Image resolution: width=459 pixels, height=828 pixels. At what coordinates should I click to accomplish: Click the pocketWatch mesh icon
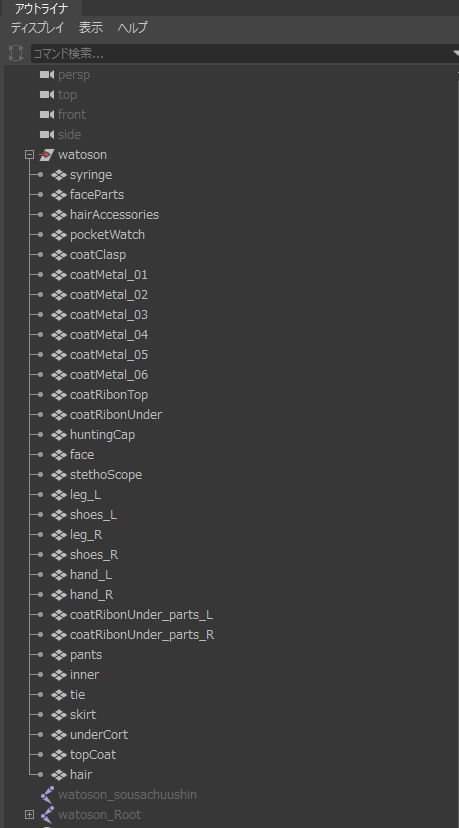[59, 234]
